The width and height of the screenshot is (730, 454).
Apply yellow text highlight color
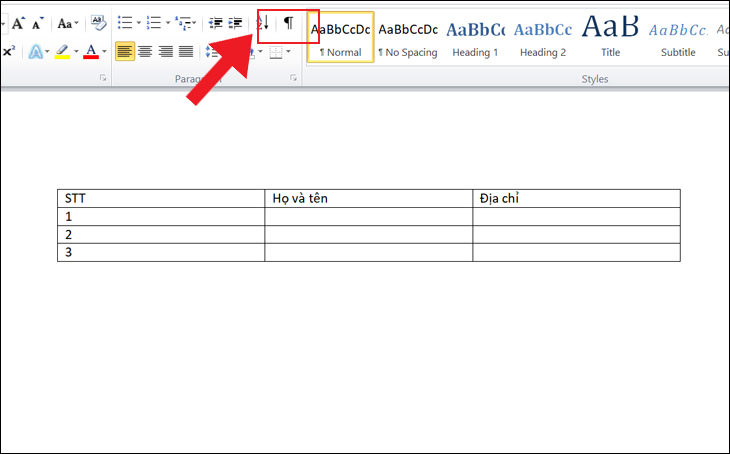tap(61, 51)
